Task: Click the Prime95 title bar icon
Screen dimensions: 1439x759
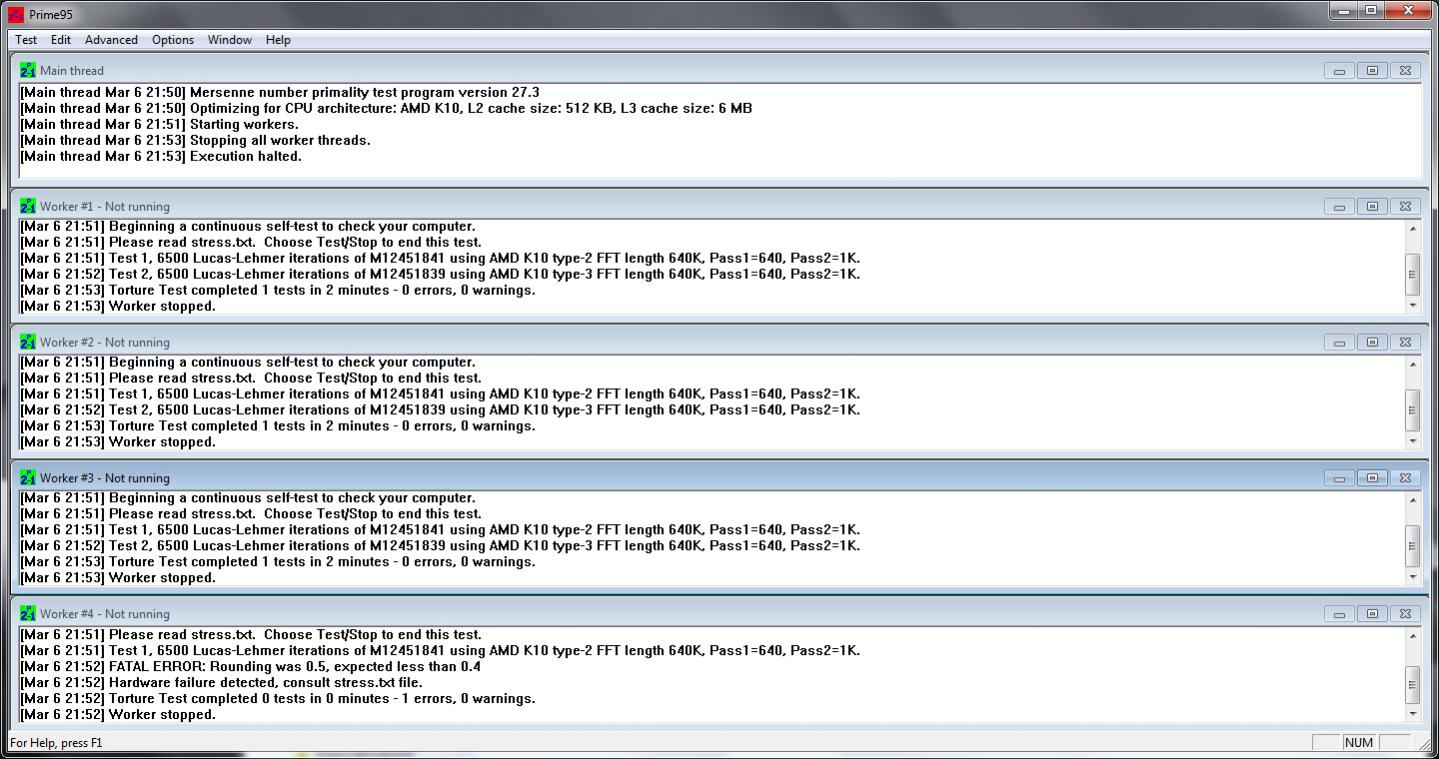Action: (15, 14)
